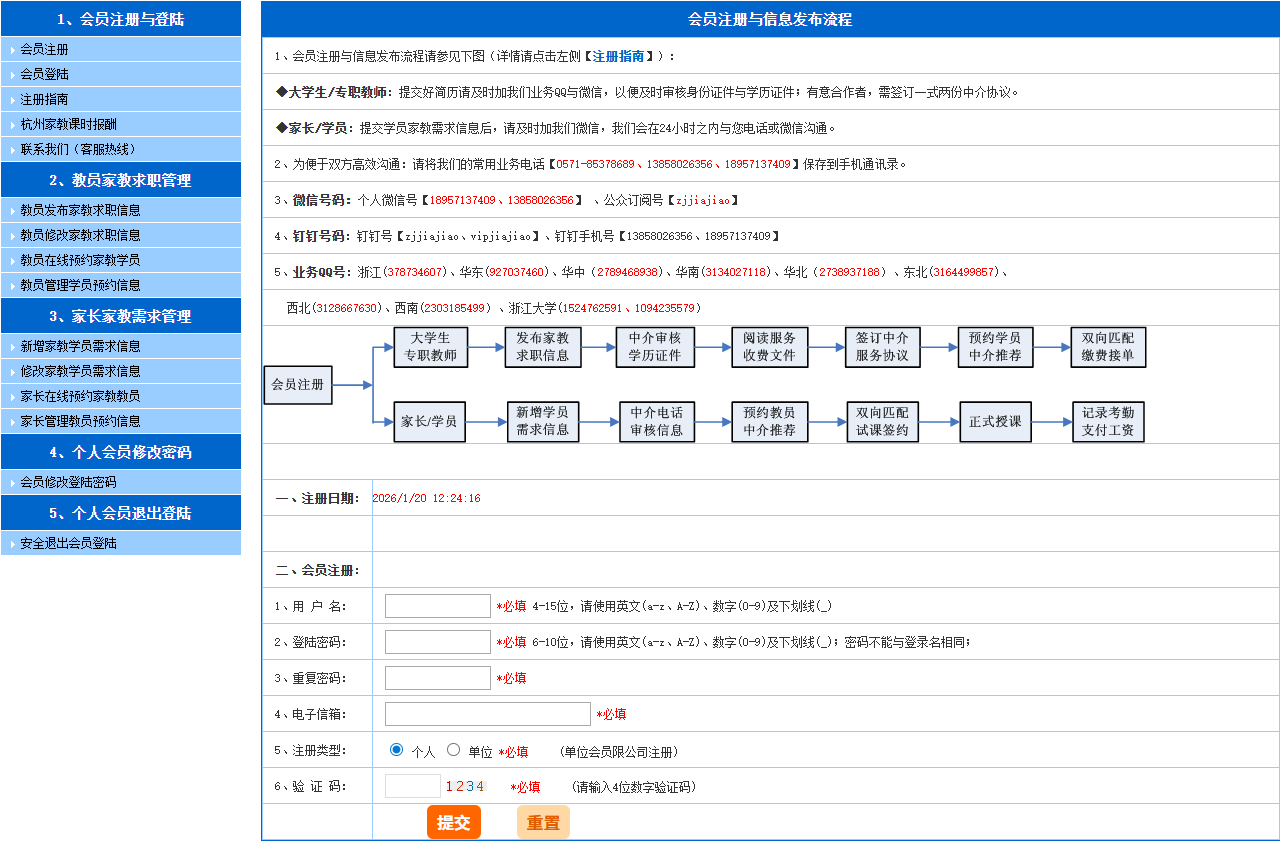Select the 个人 registration type radio
Viewport: 1280px width, 841px height.
coord(397,750)
